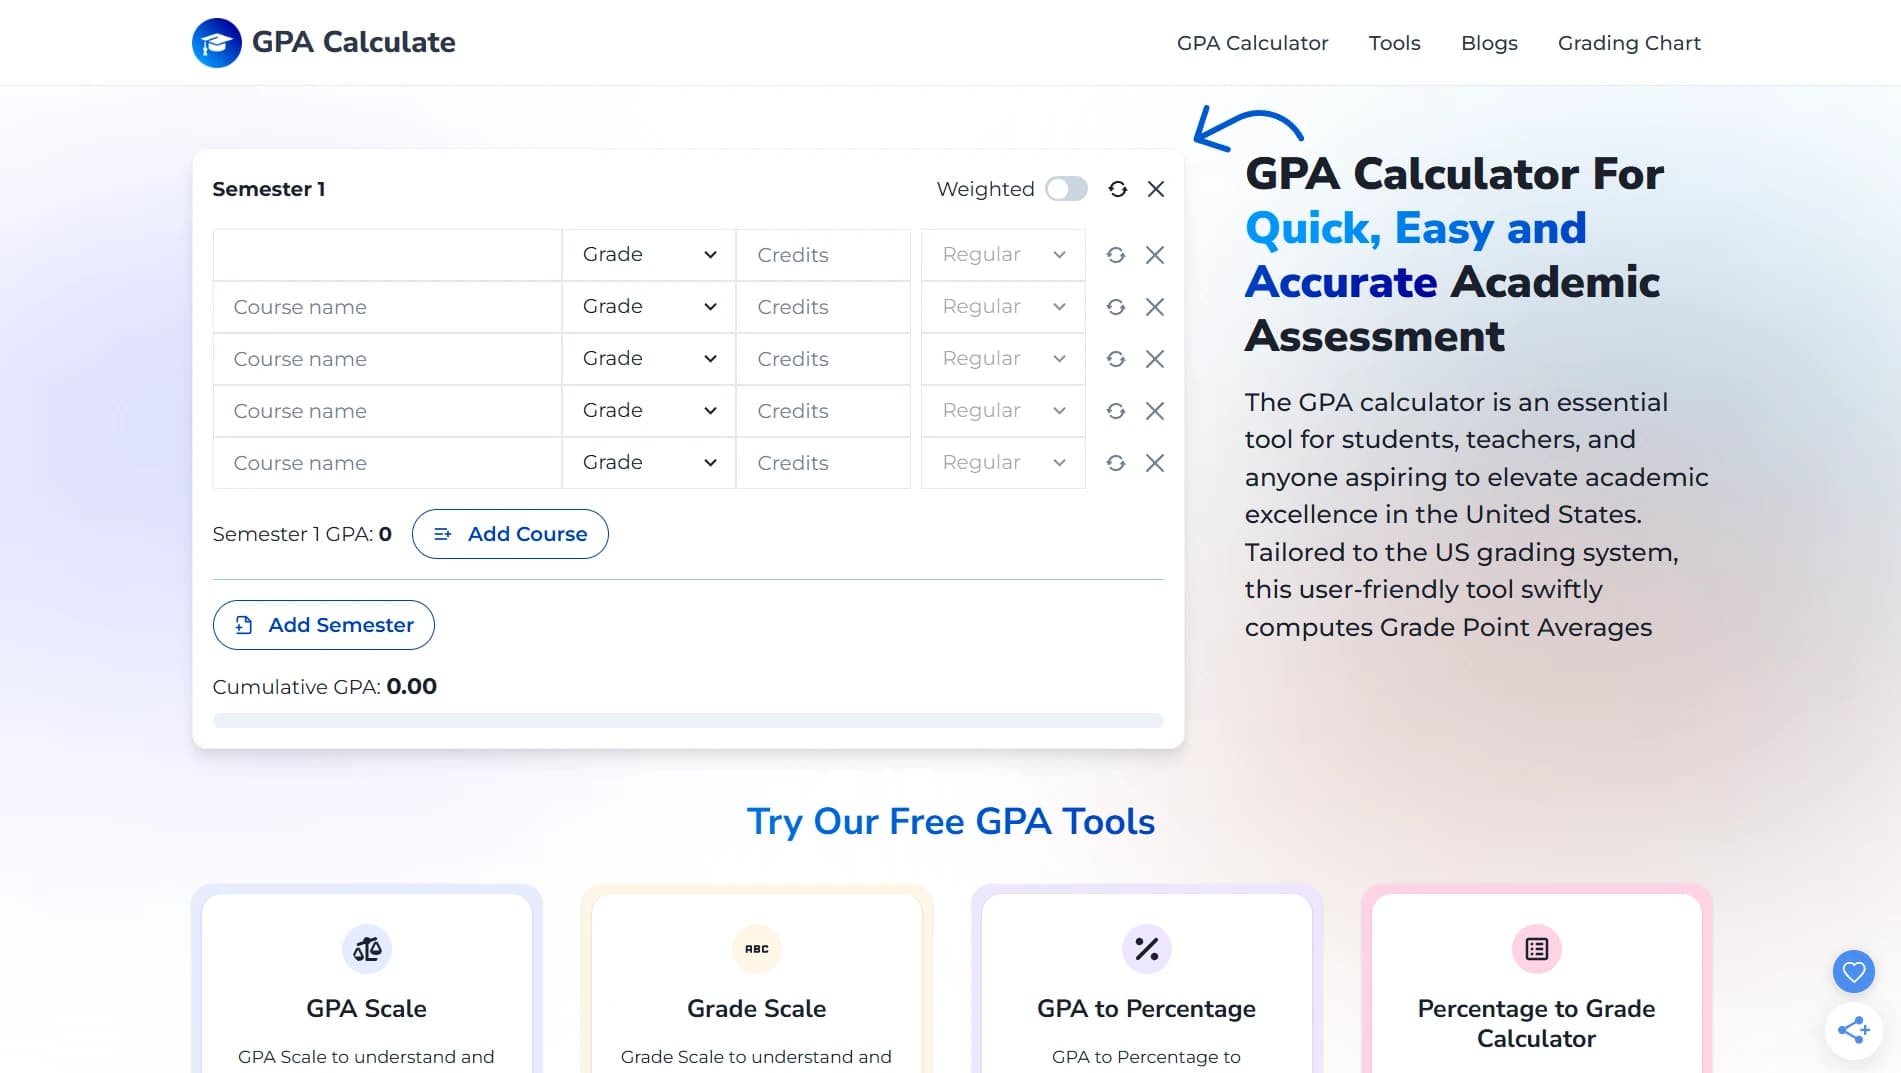
Task: Open the share floating icon
Action: pos(1853,1029)
